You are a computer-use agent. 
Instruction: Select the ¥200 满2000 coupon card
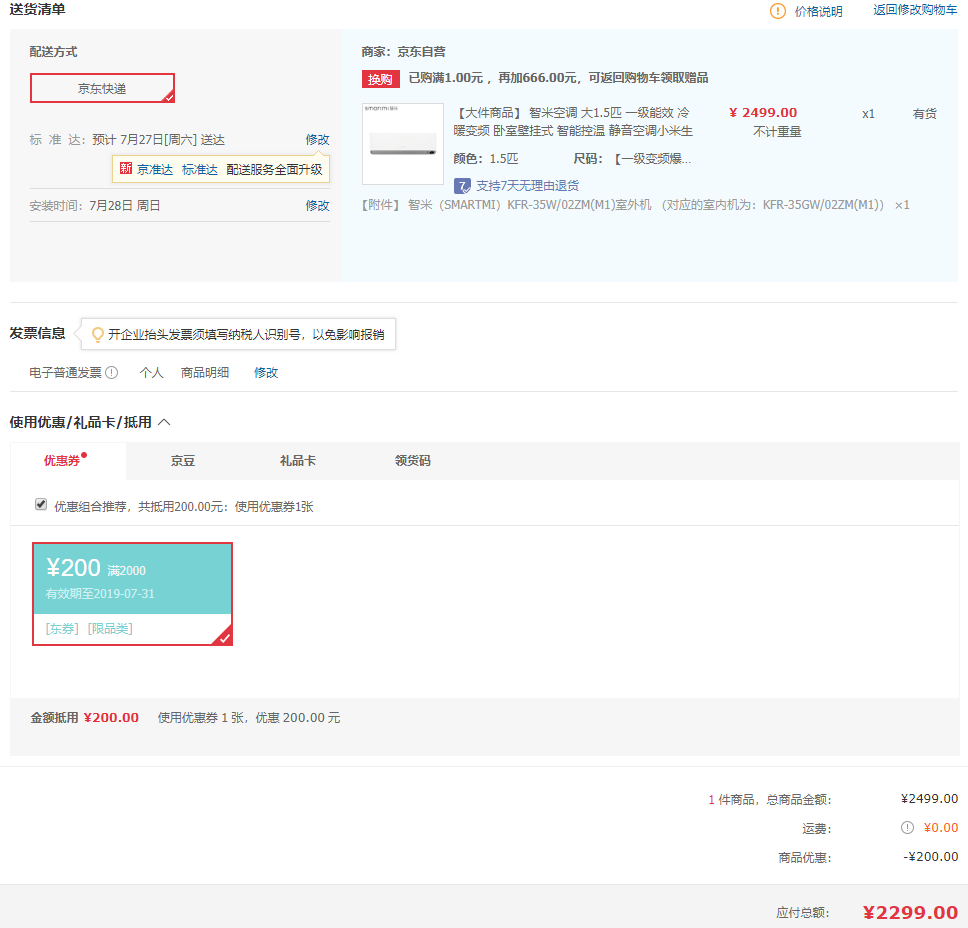pyautogui.click(x=133, y=594)
